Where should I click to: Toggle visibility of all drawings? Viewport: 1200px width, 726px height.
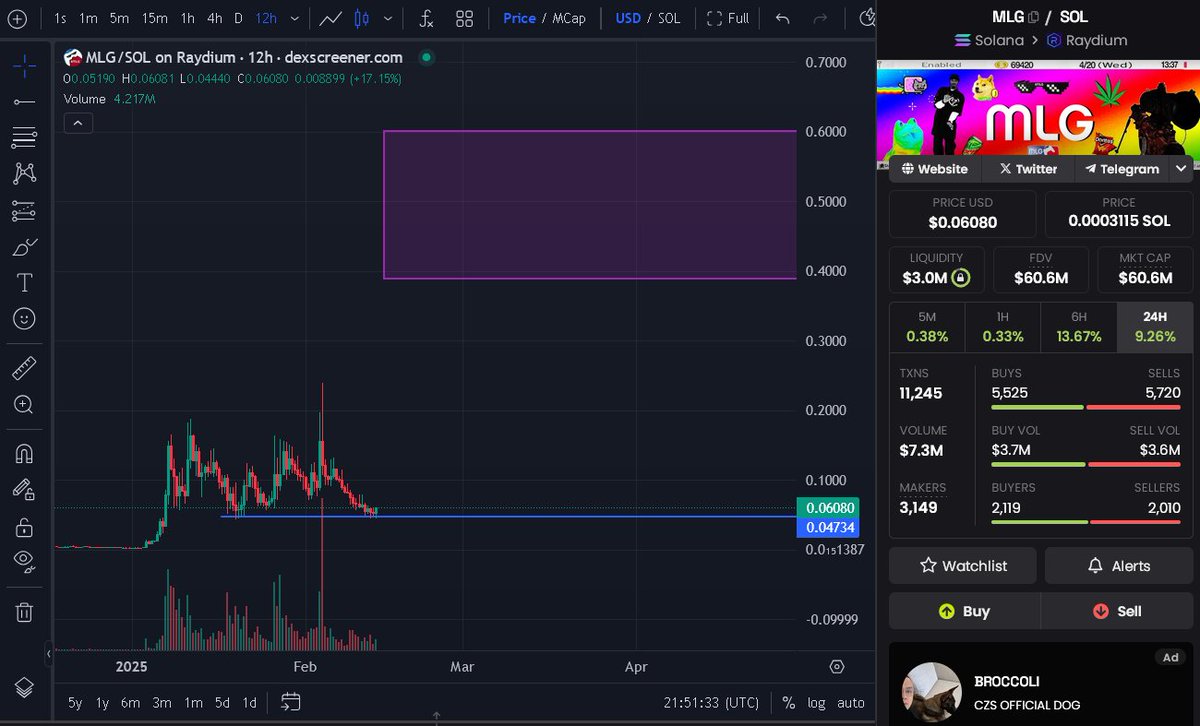click(24, 562)
